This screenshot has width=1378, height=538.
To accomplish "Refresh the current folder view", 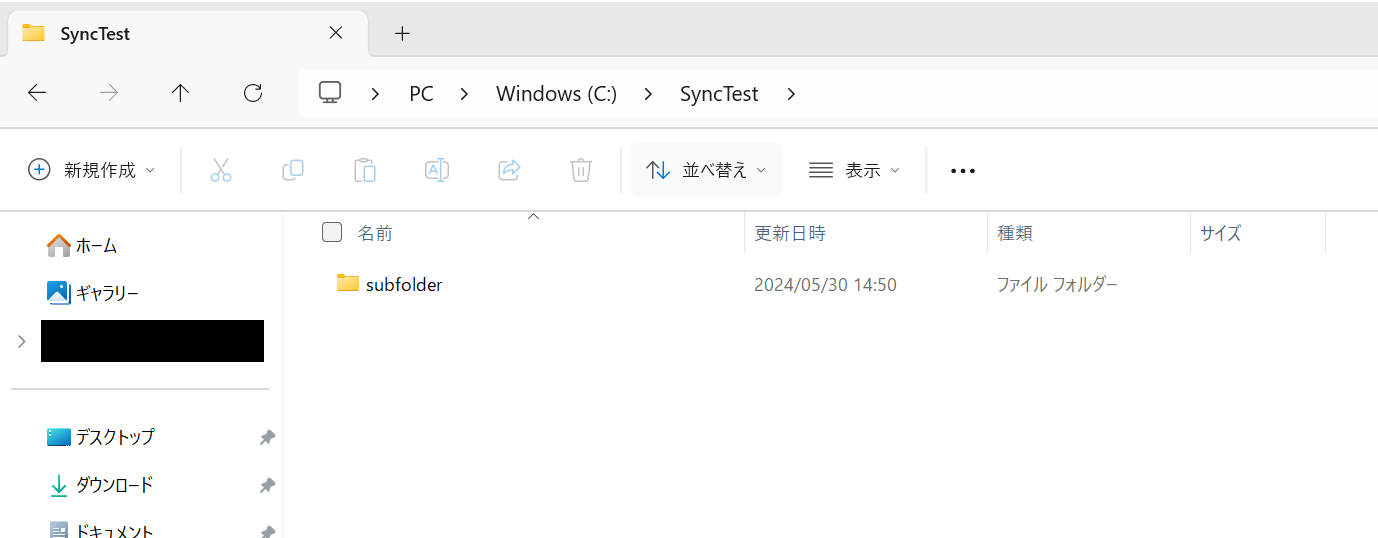I will (x=253, y=93).
